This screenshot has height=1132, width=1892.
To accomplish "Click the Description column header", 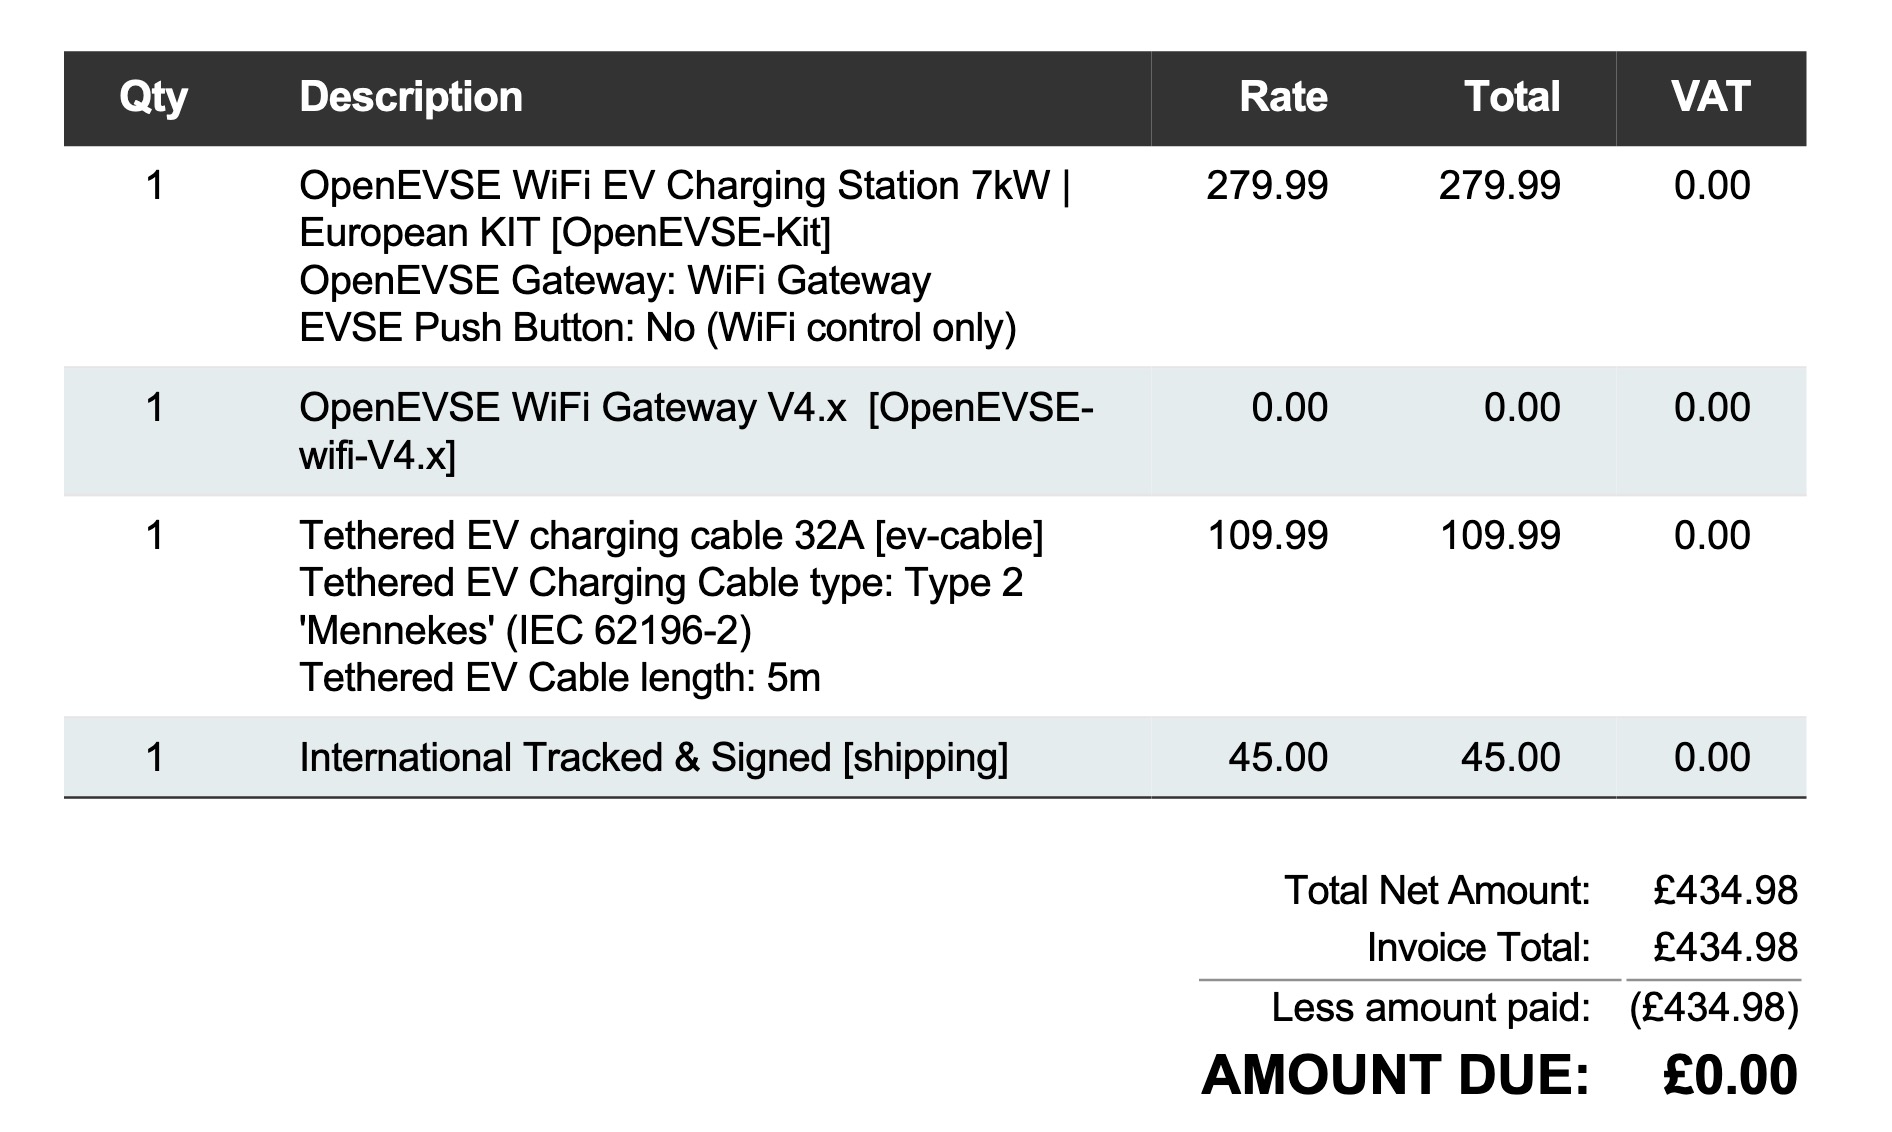I will click(411, 97).
